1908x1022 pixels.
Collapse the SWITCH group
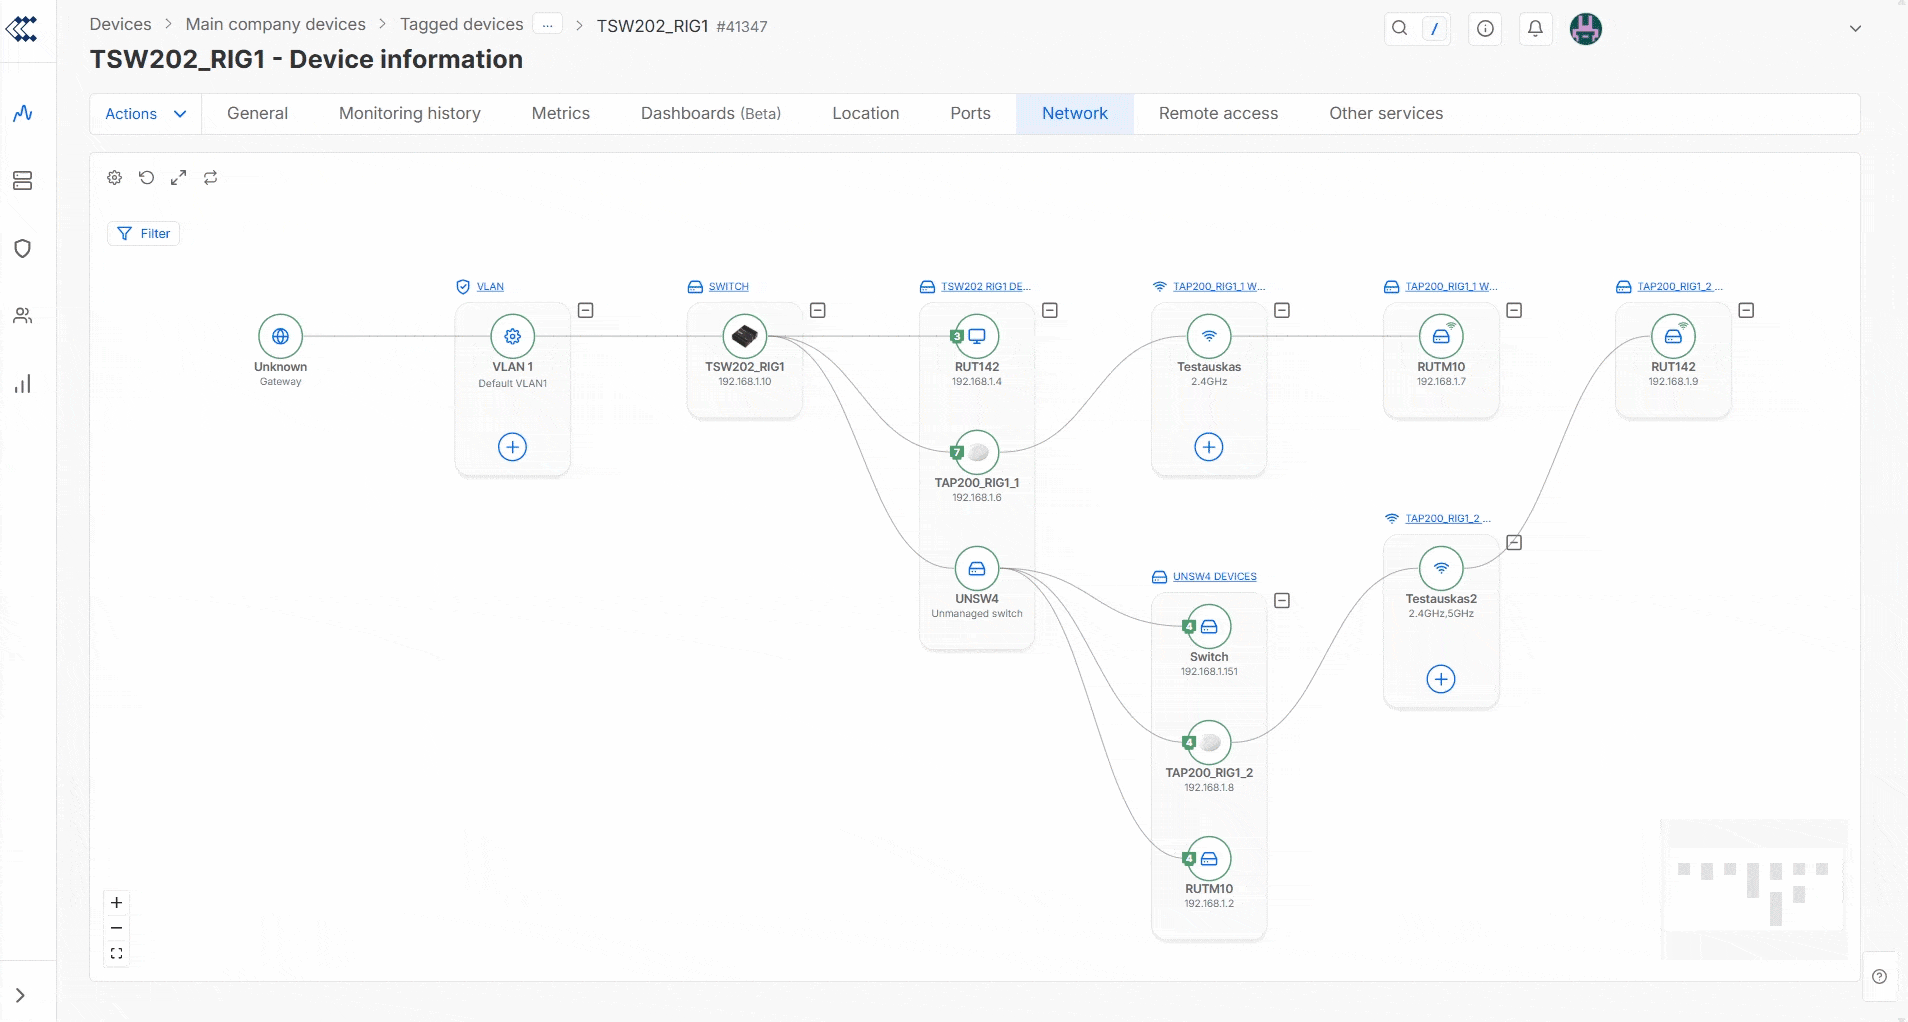818,311
